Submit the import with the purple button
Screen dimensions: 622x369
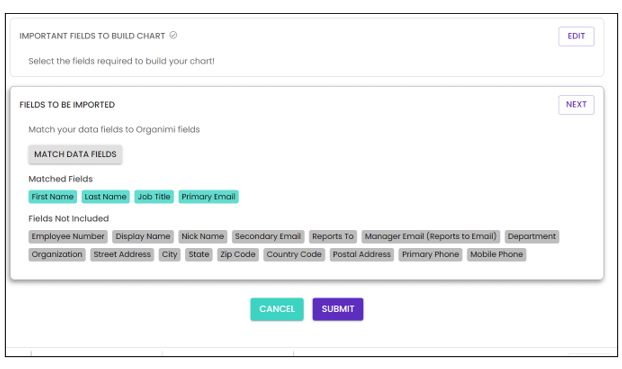coord(338,309)
